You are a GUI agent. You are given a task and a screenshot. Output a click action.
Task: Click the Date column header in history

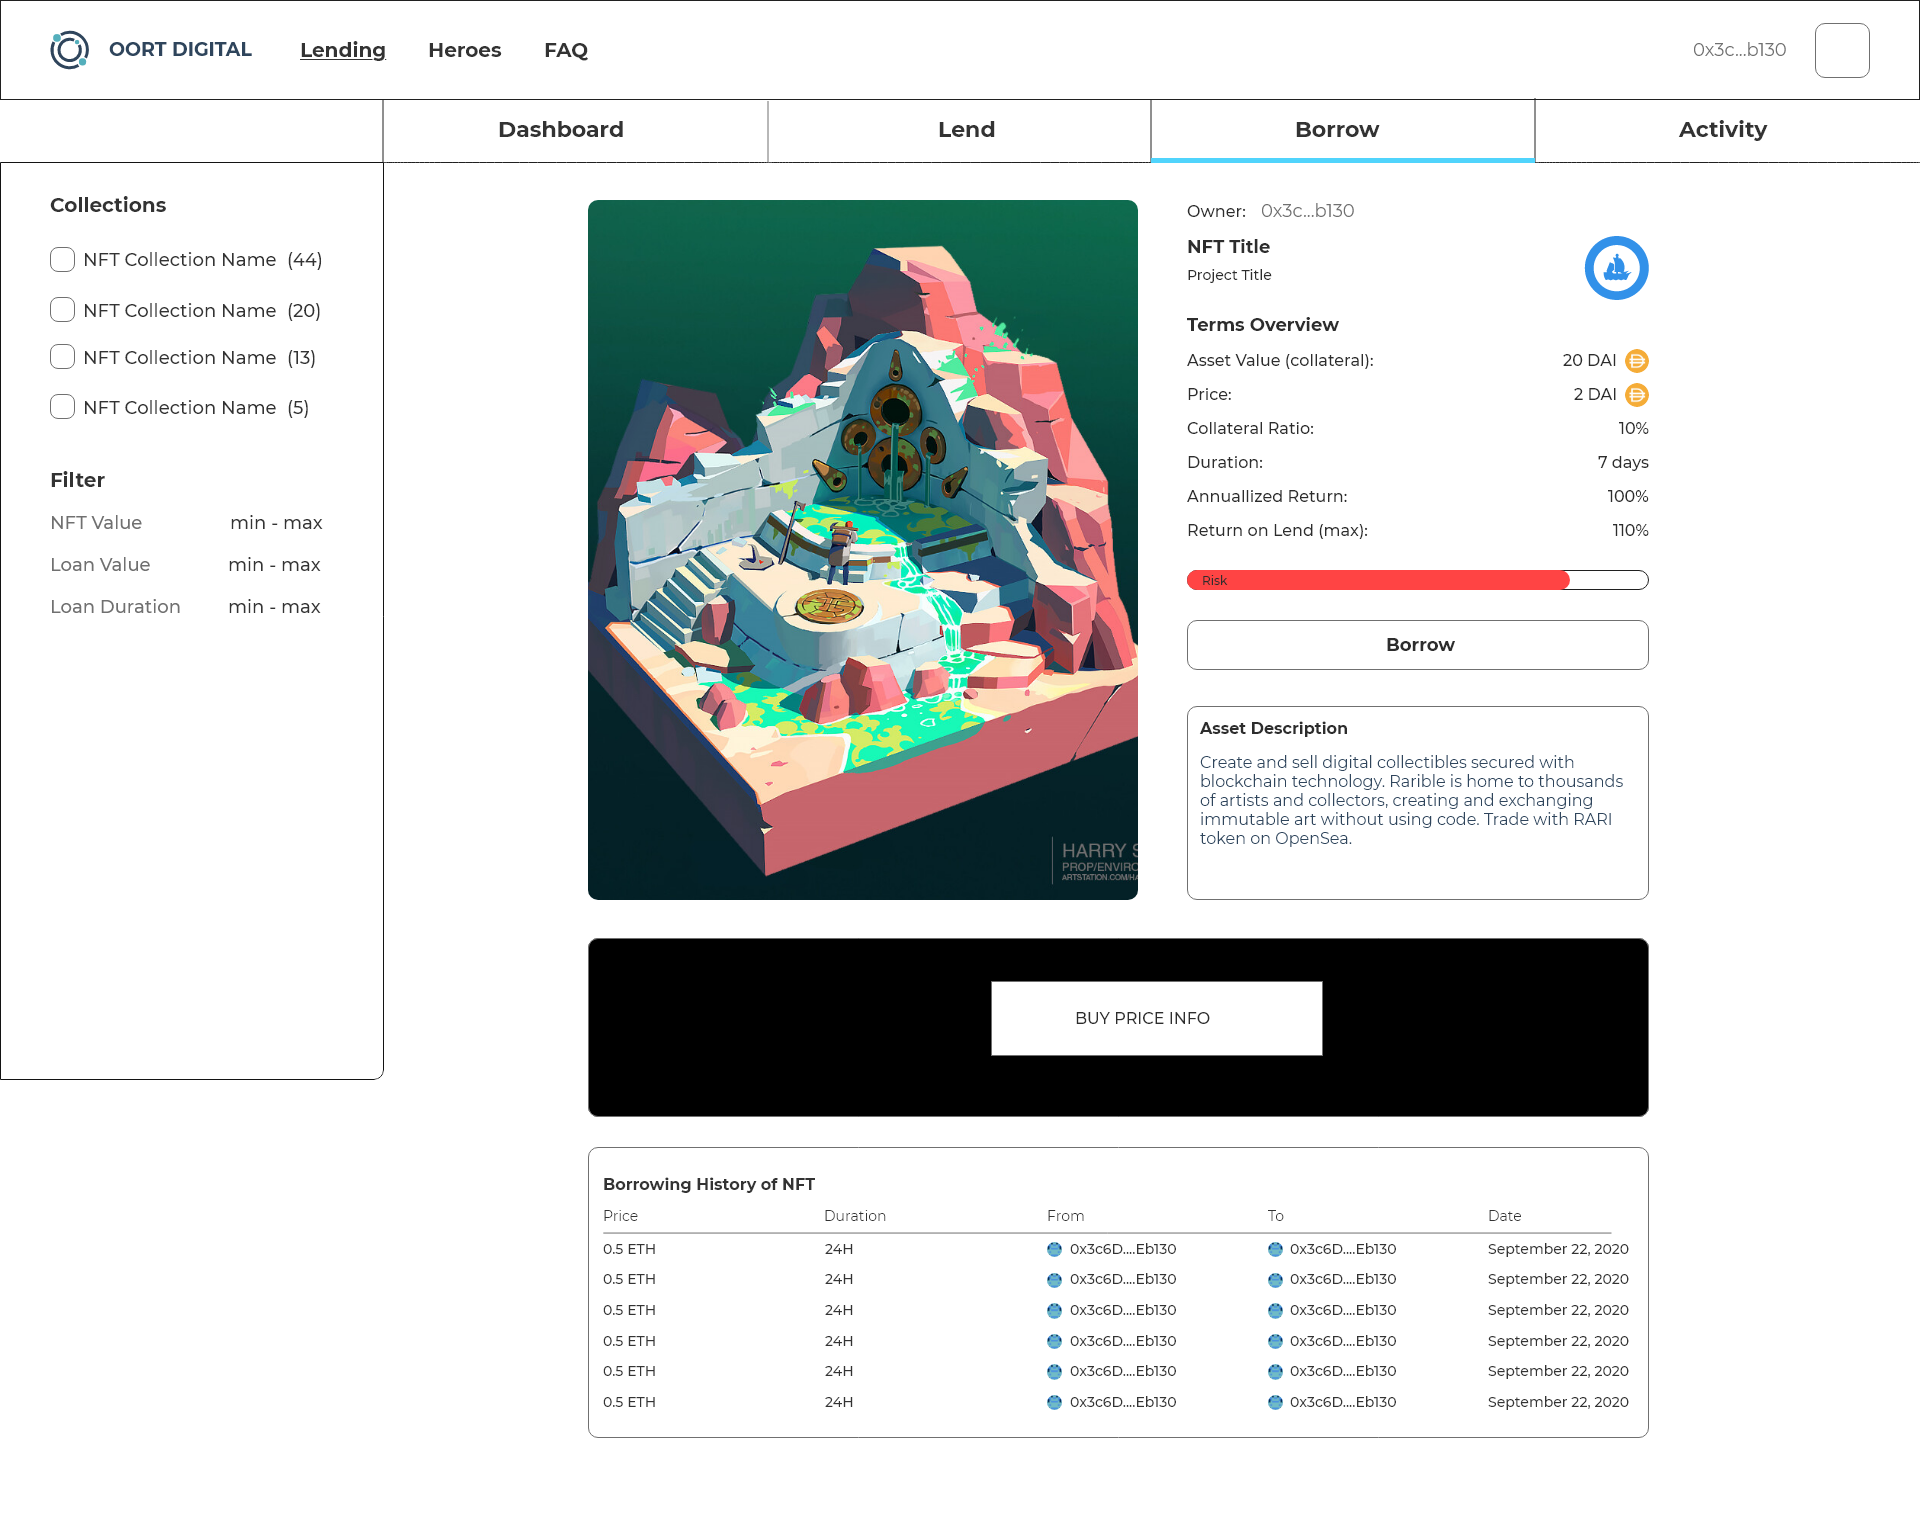coord(1504,1216)
